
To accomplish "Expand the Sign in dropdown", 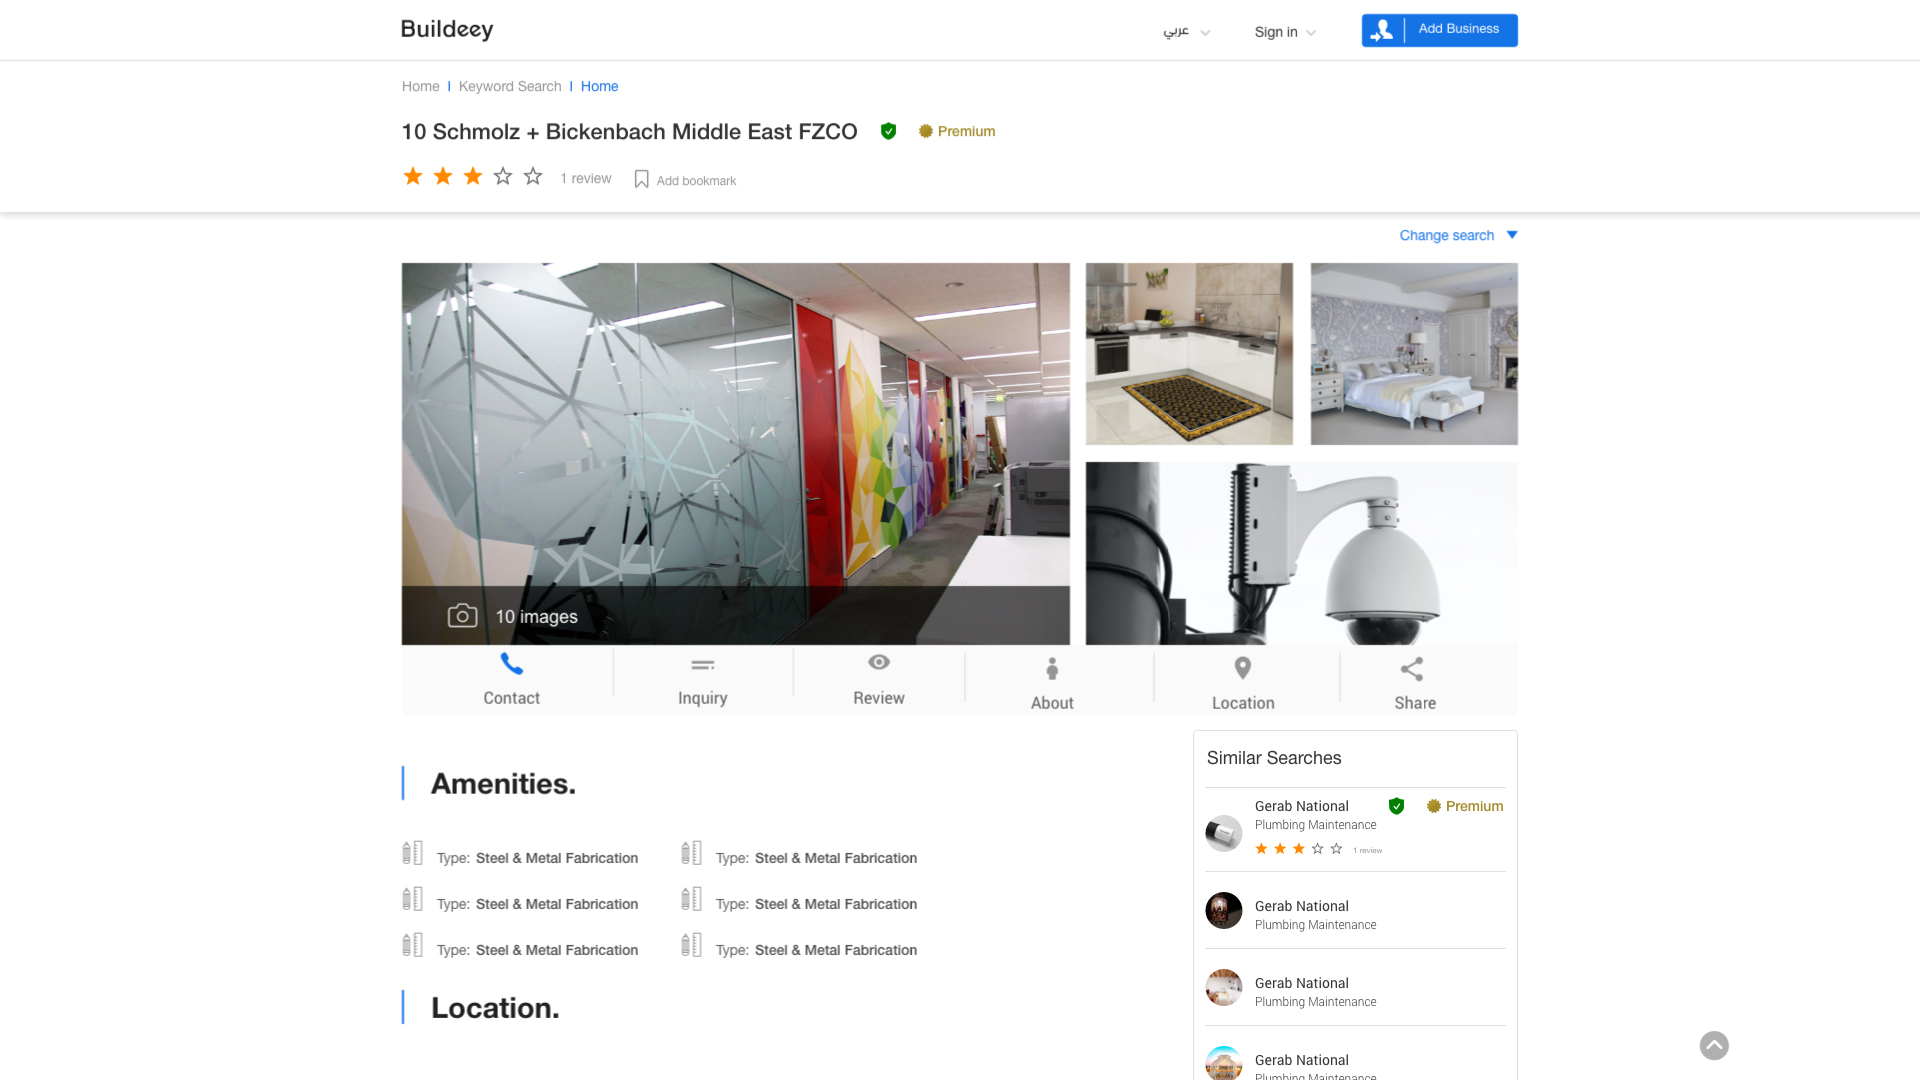I will pos(1285,32).
